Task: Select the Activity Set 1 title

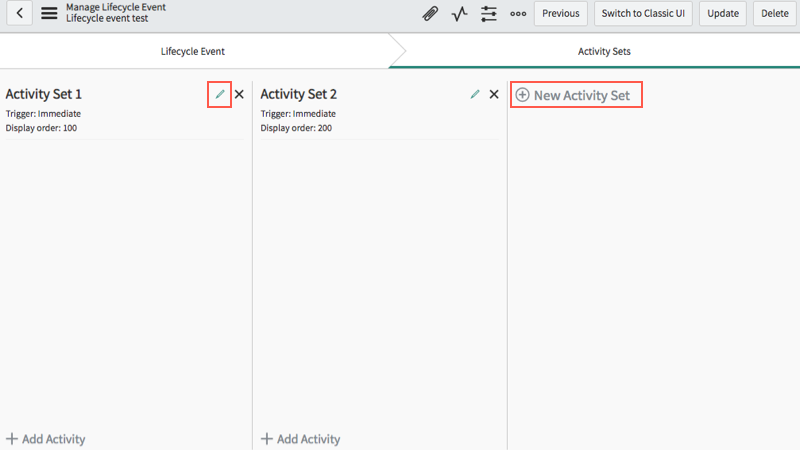Action: click(x=43, y=94)
